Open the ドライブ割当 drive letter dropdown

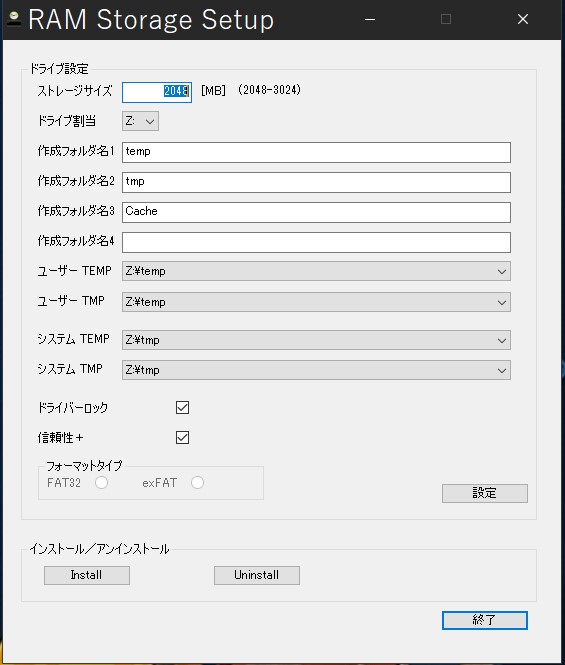[140, 121]
